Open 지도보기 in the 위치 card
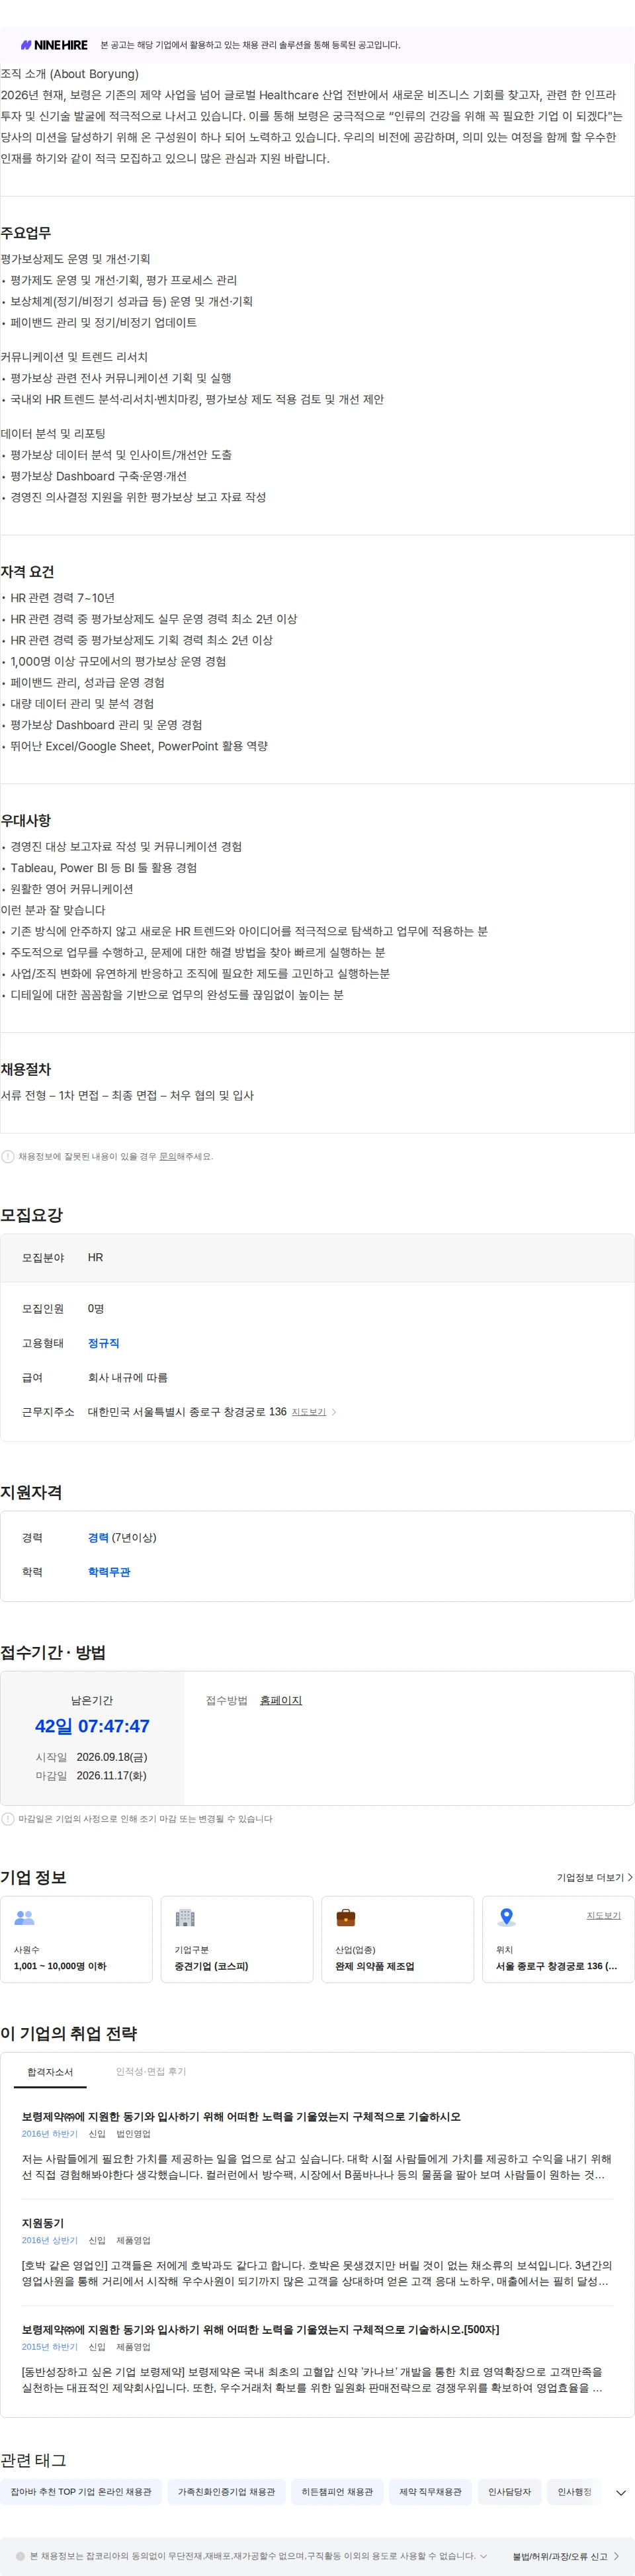 [603, 1915]
